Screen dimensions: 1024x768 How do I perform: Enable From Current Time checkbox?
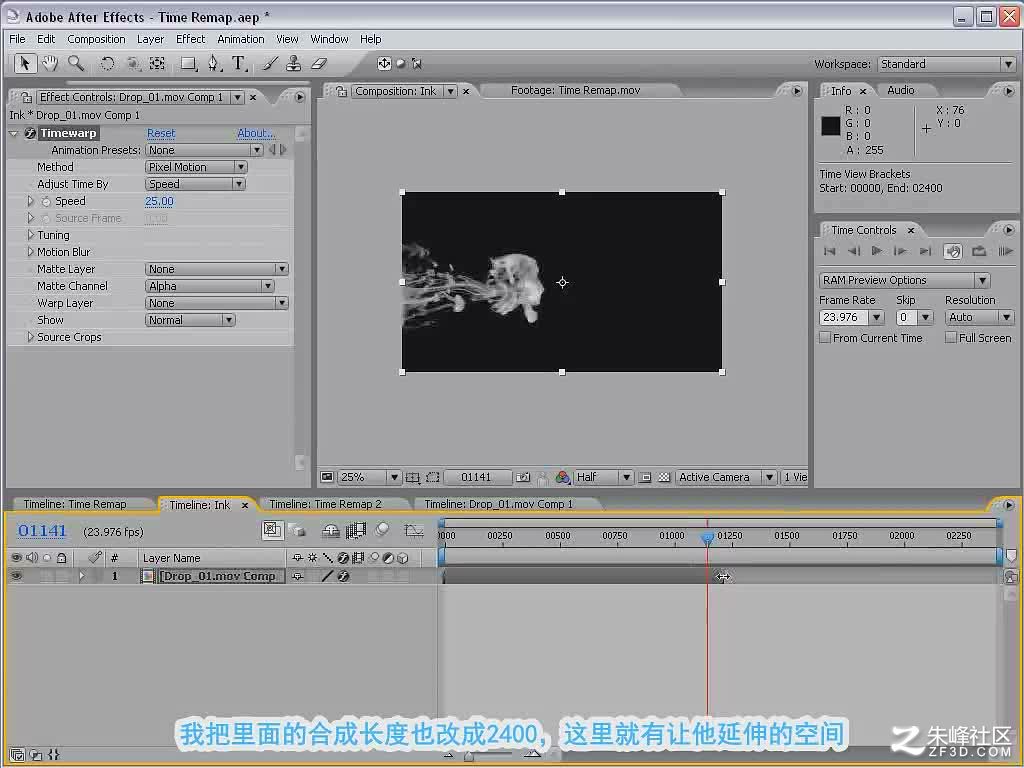coord(825,338)
